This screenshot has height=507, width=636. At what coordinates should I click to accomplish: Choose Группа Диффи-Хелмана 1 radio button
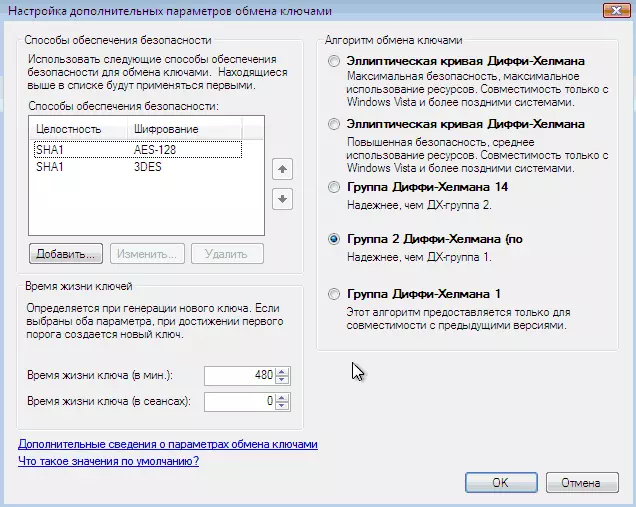pyautogui.click(x=334, y=294)
